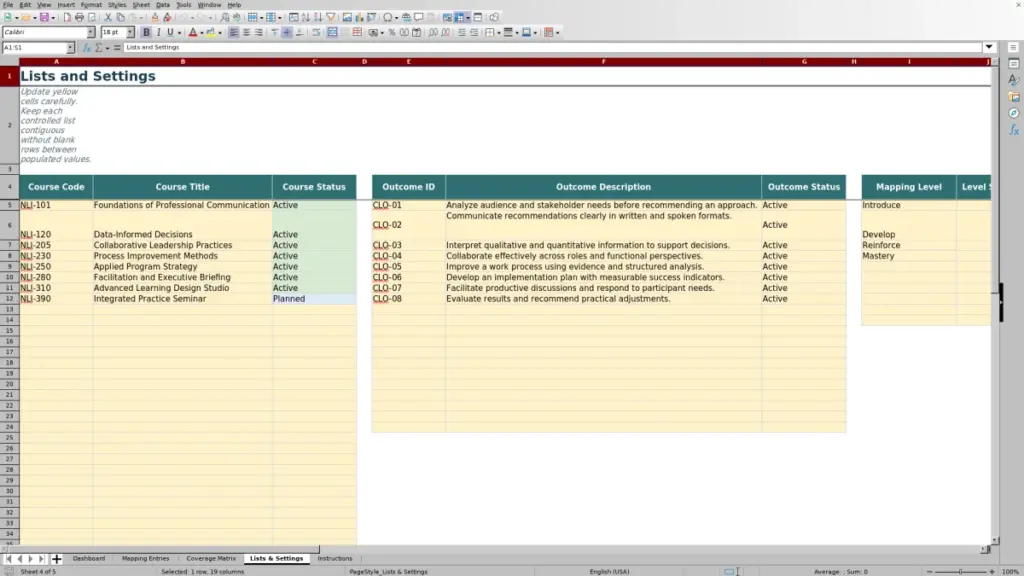Open the Data menu
The image size is (1024, 576).
pyautogui.click(x=163, y=5)
